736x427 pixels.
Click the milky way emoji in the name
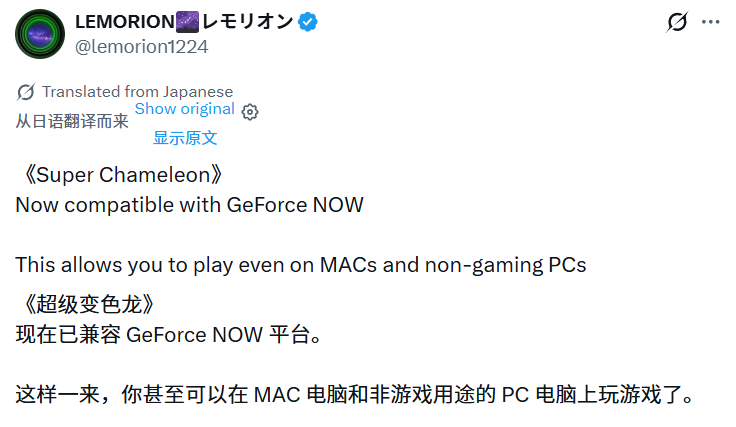pos(187,22)
